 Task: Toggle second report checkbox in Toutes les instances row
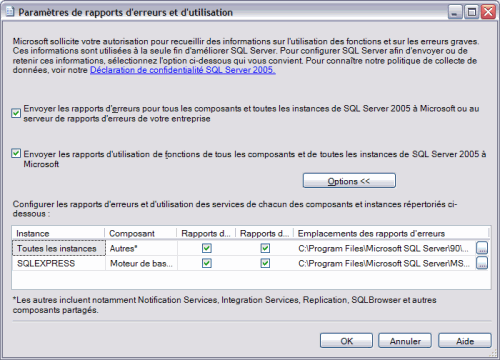click(265, 248)
